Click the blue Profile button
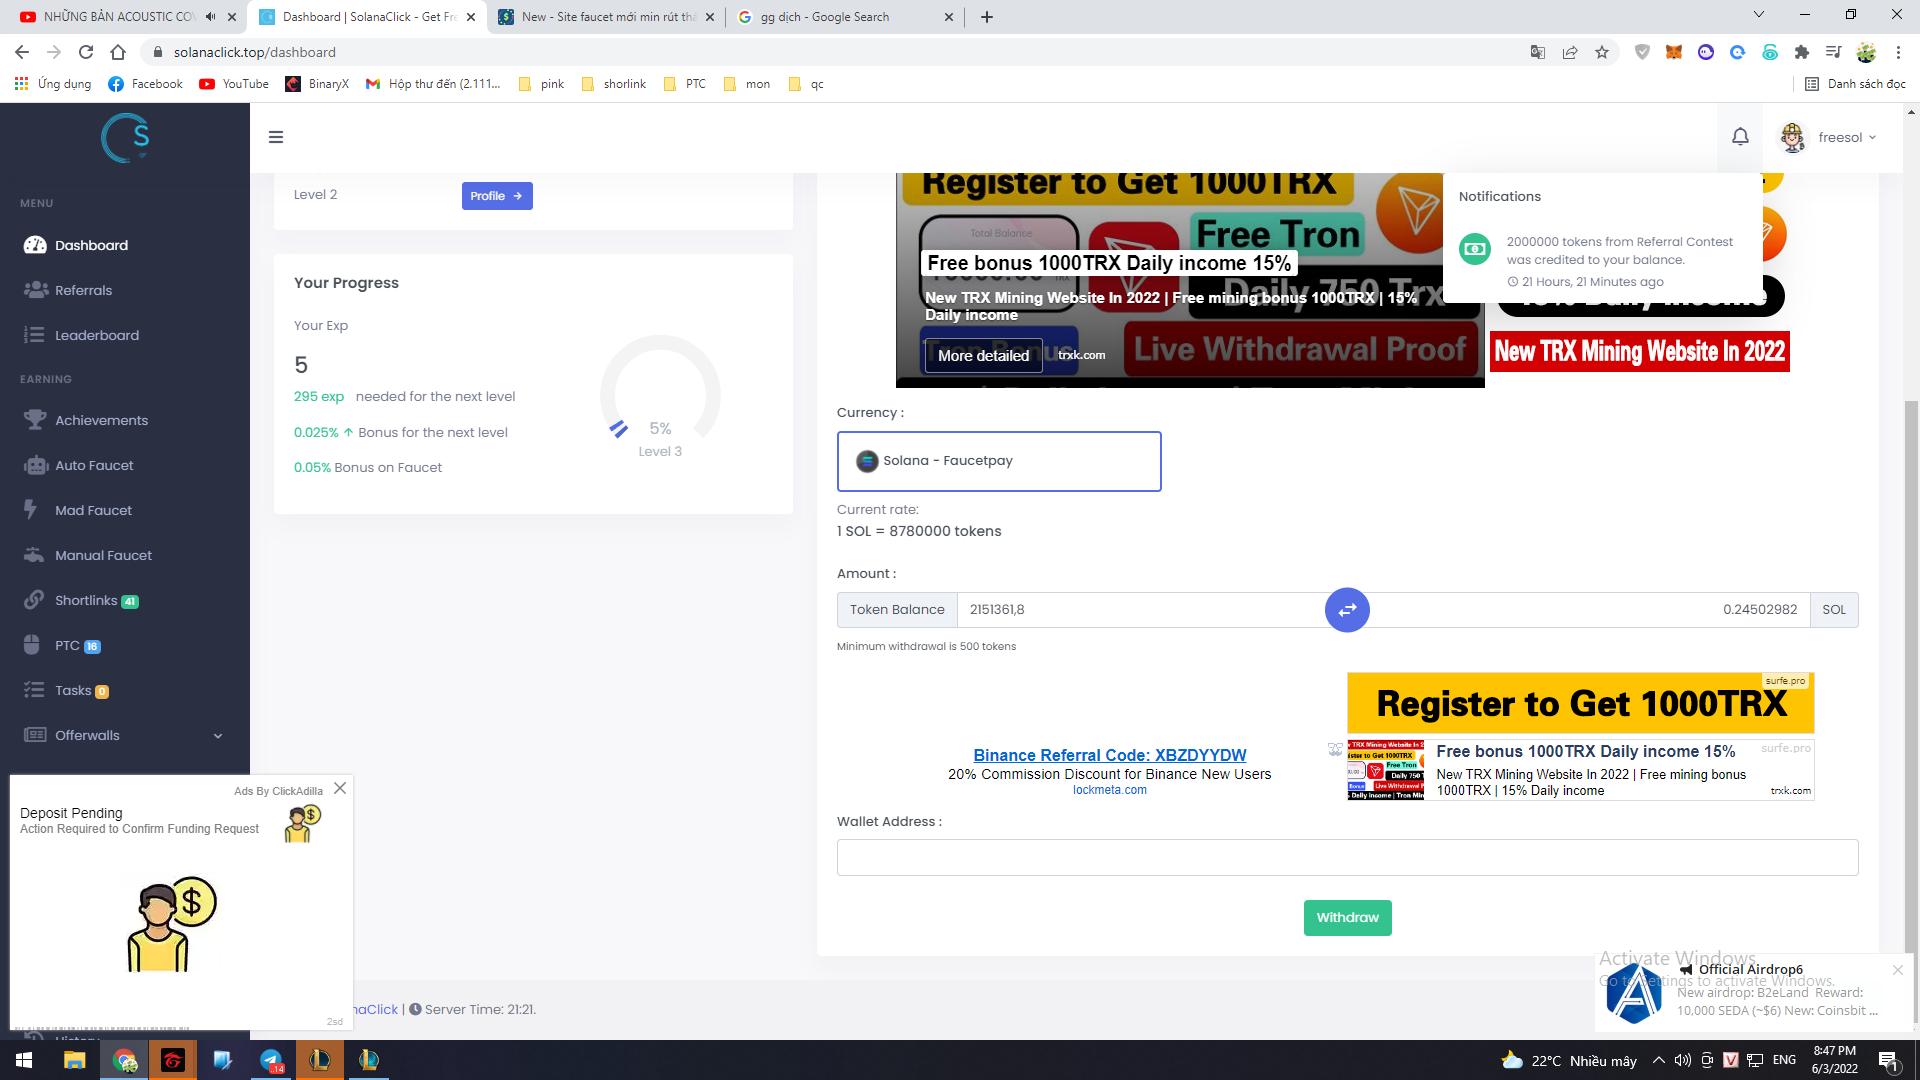1920x1080 pixels. 496,196
